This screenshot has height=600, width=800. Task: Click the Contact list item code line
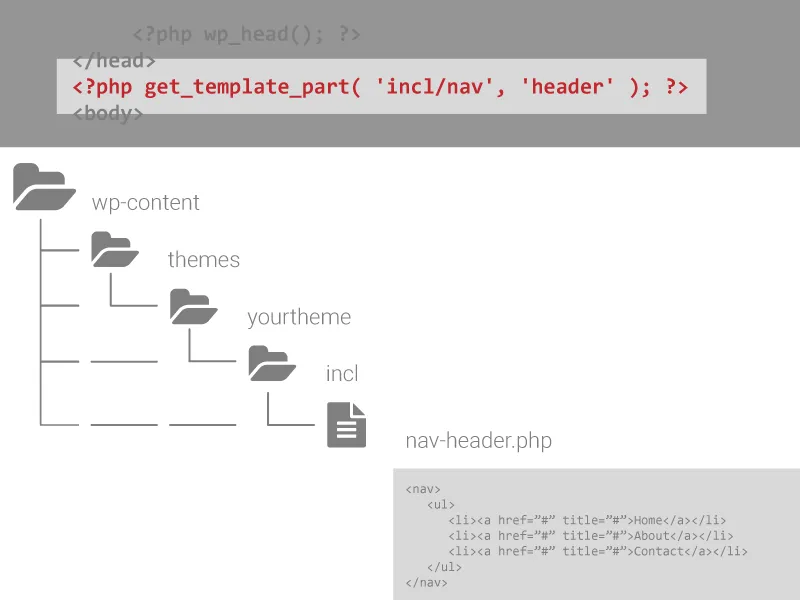(598, 552)
